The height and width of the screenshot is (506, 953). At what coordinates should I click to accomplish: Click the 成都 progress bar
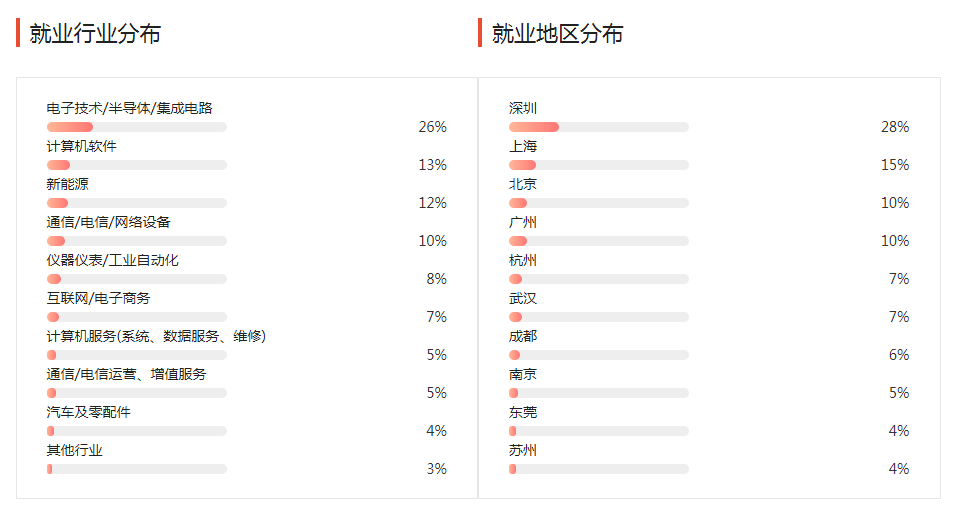(598, 355)
